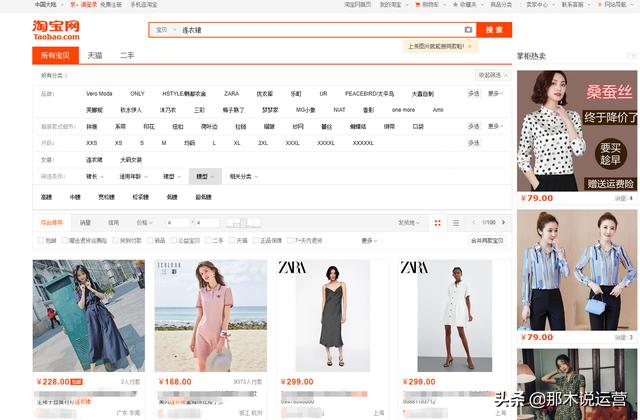Click the Taobao logo

coord(56,30)
